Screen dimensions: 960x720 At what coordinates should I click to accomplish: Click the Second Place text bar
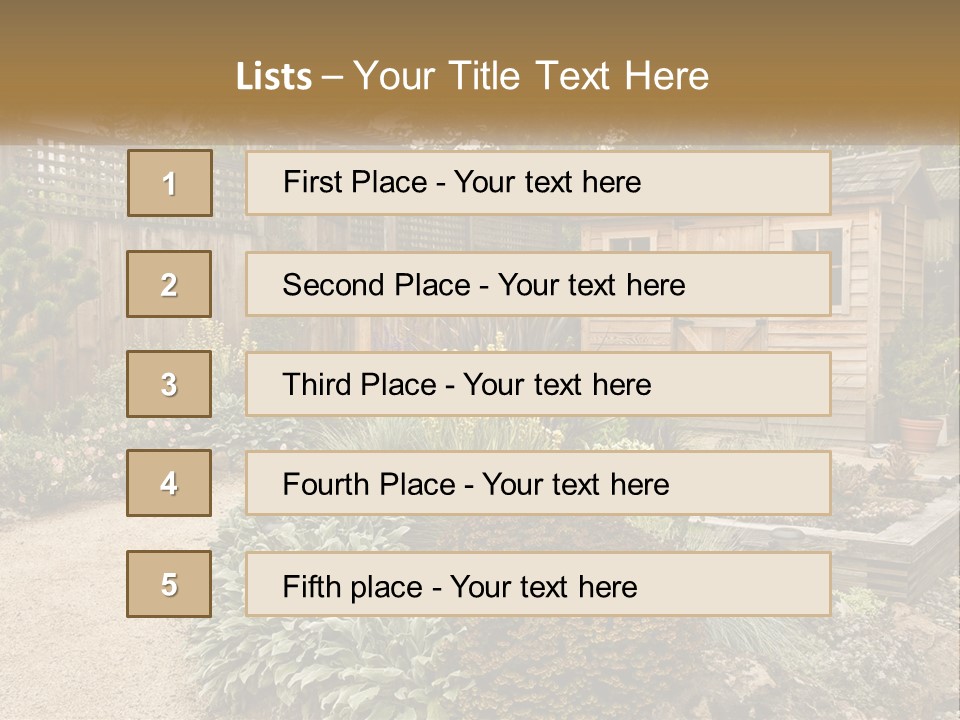[538, 284]
